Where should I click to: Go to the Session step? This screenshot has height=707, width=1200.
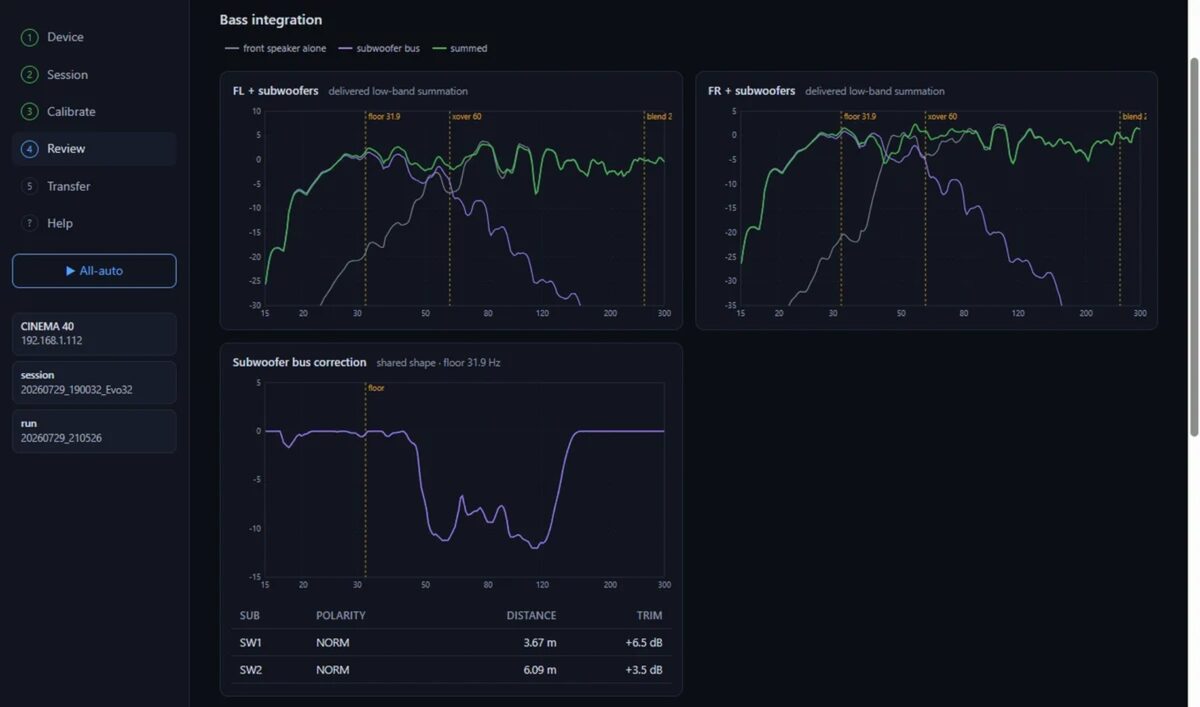(94, 75)
